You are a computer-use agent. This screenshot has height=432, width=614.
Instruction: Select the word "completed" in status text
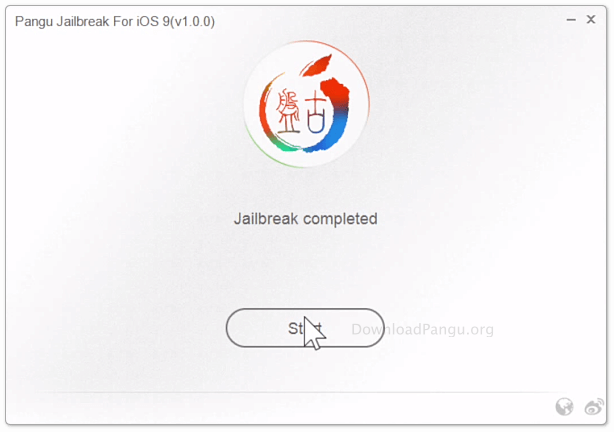point(340,219)
